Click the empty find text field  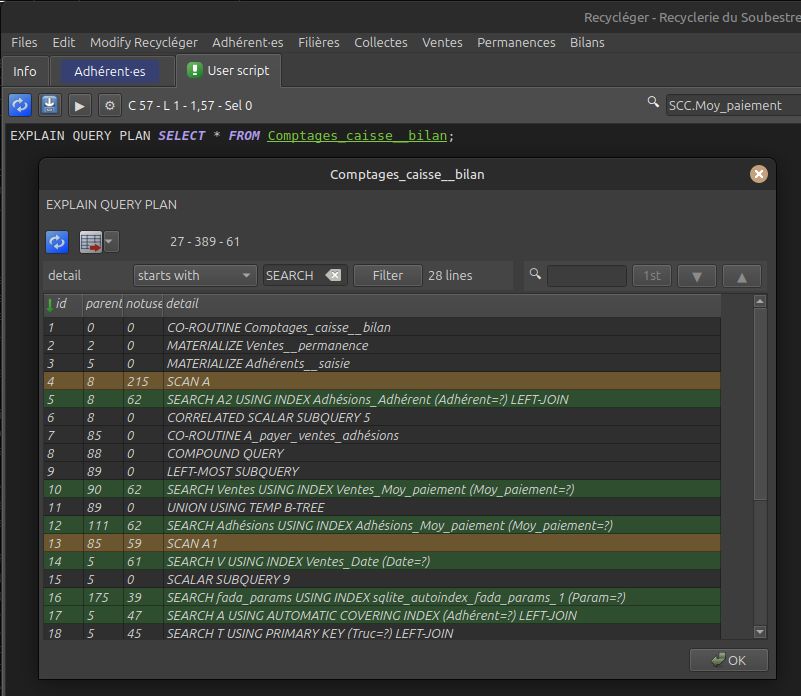click(x=586, y=276)
